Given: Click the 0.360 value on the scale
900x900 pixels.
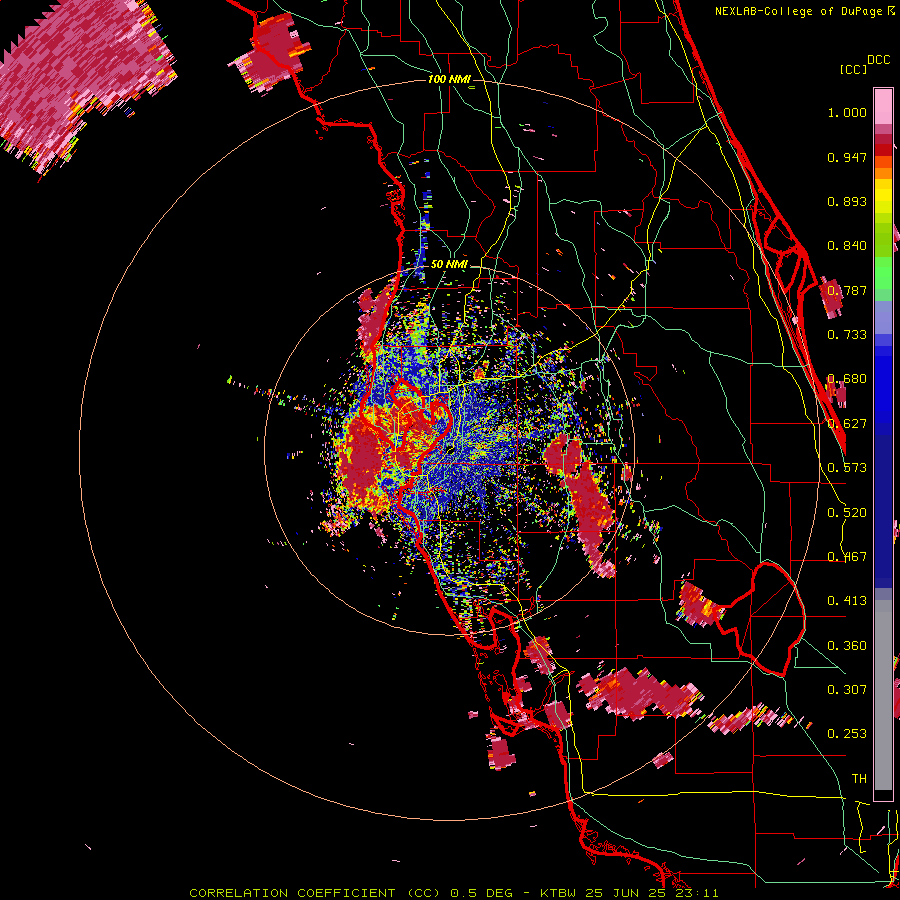Looking at the screenshot, I should (847, 646).
